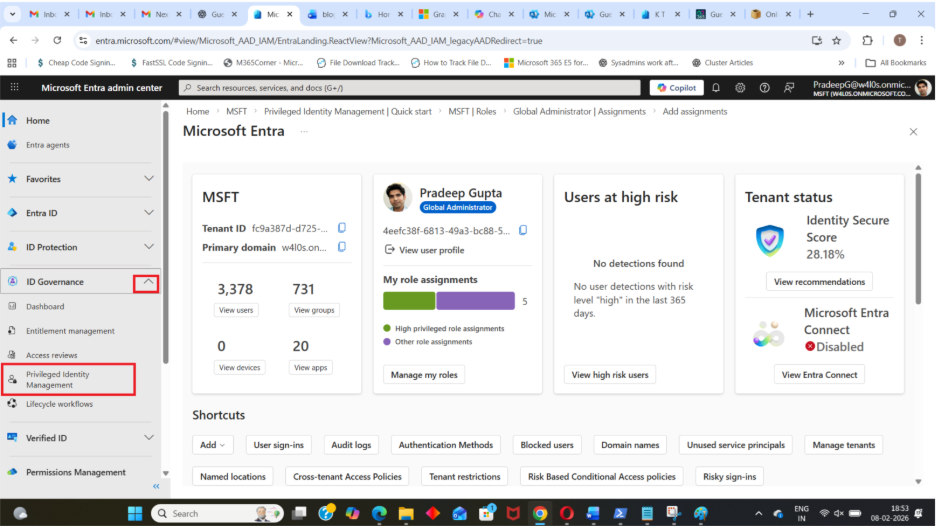This screenshot has height=526, width=936.
Task: Click the purple Other role assignments bar
Action: point(475,301)
